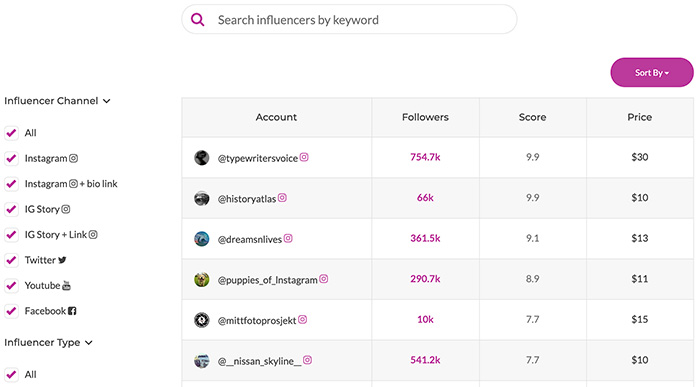Toggle the Instagram channel checkbox

pos(12,158)
